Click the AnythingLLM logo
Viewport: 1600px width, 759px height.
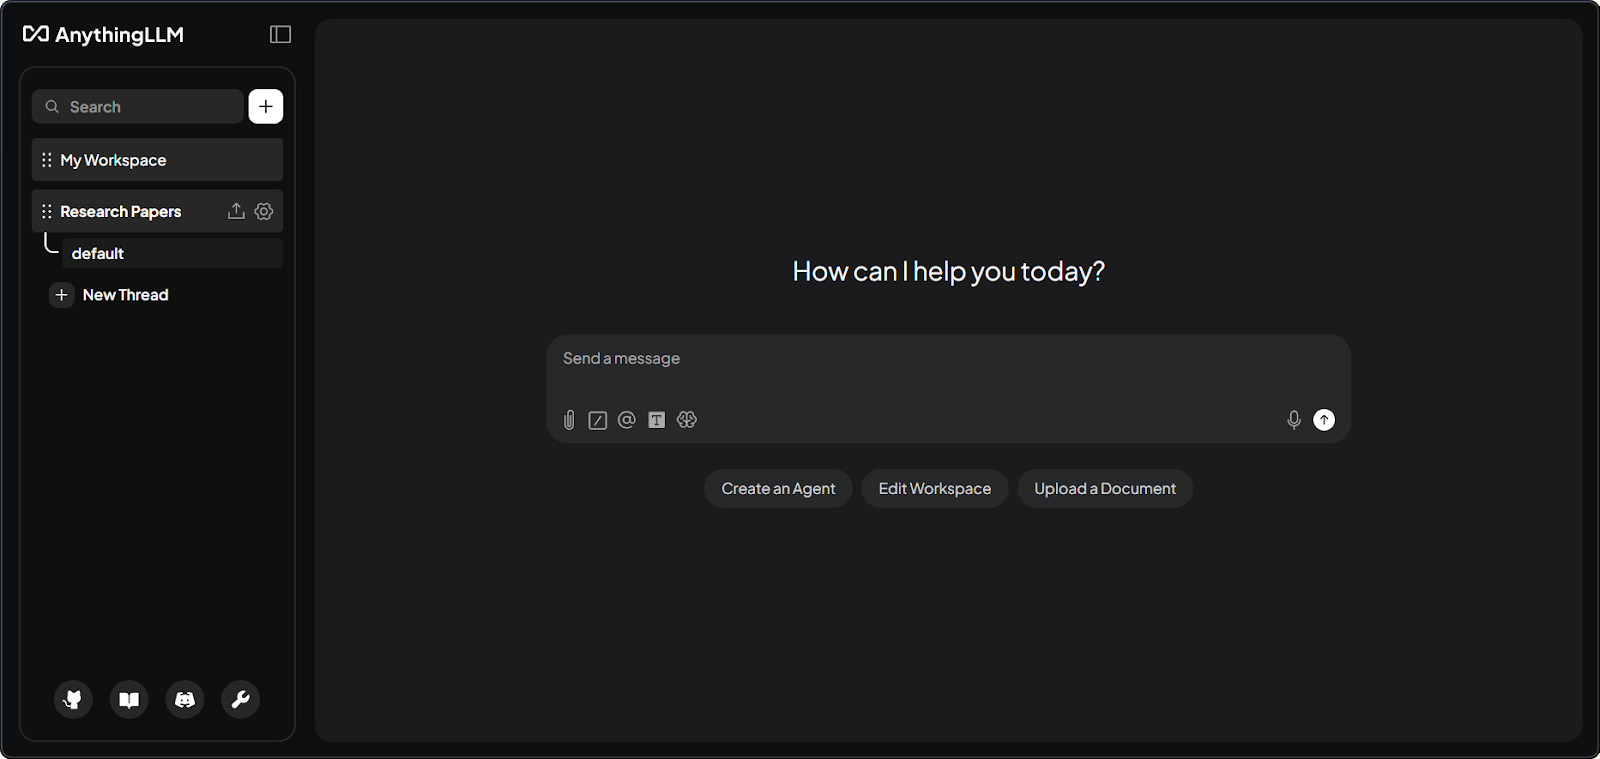[103, 35]
